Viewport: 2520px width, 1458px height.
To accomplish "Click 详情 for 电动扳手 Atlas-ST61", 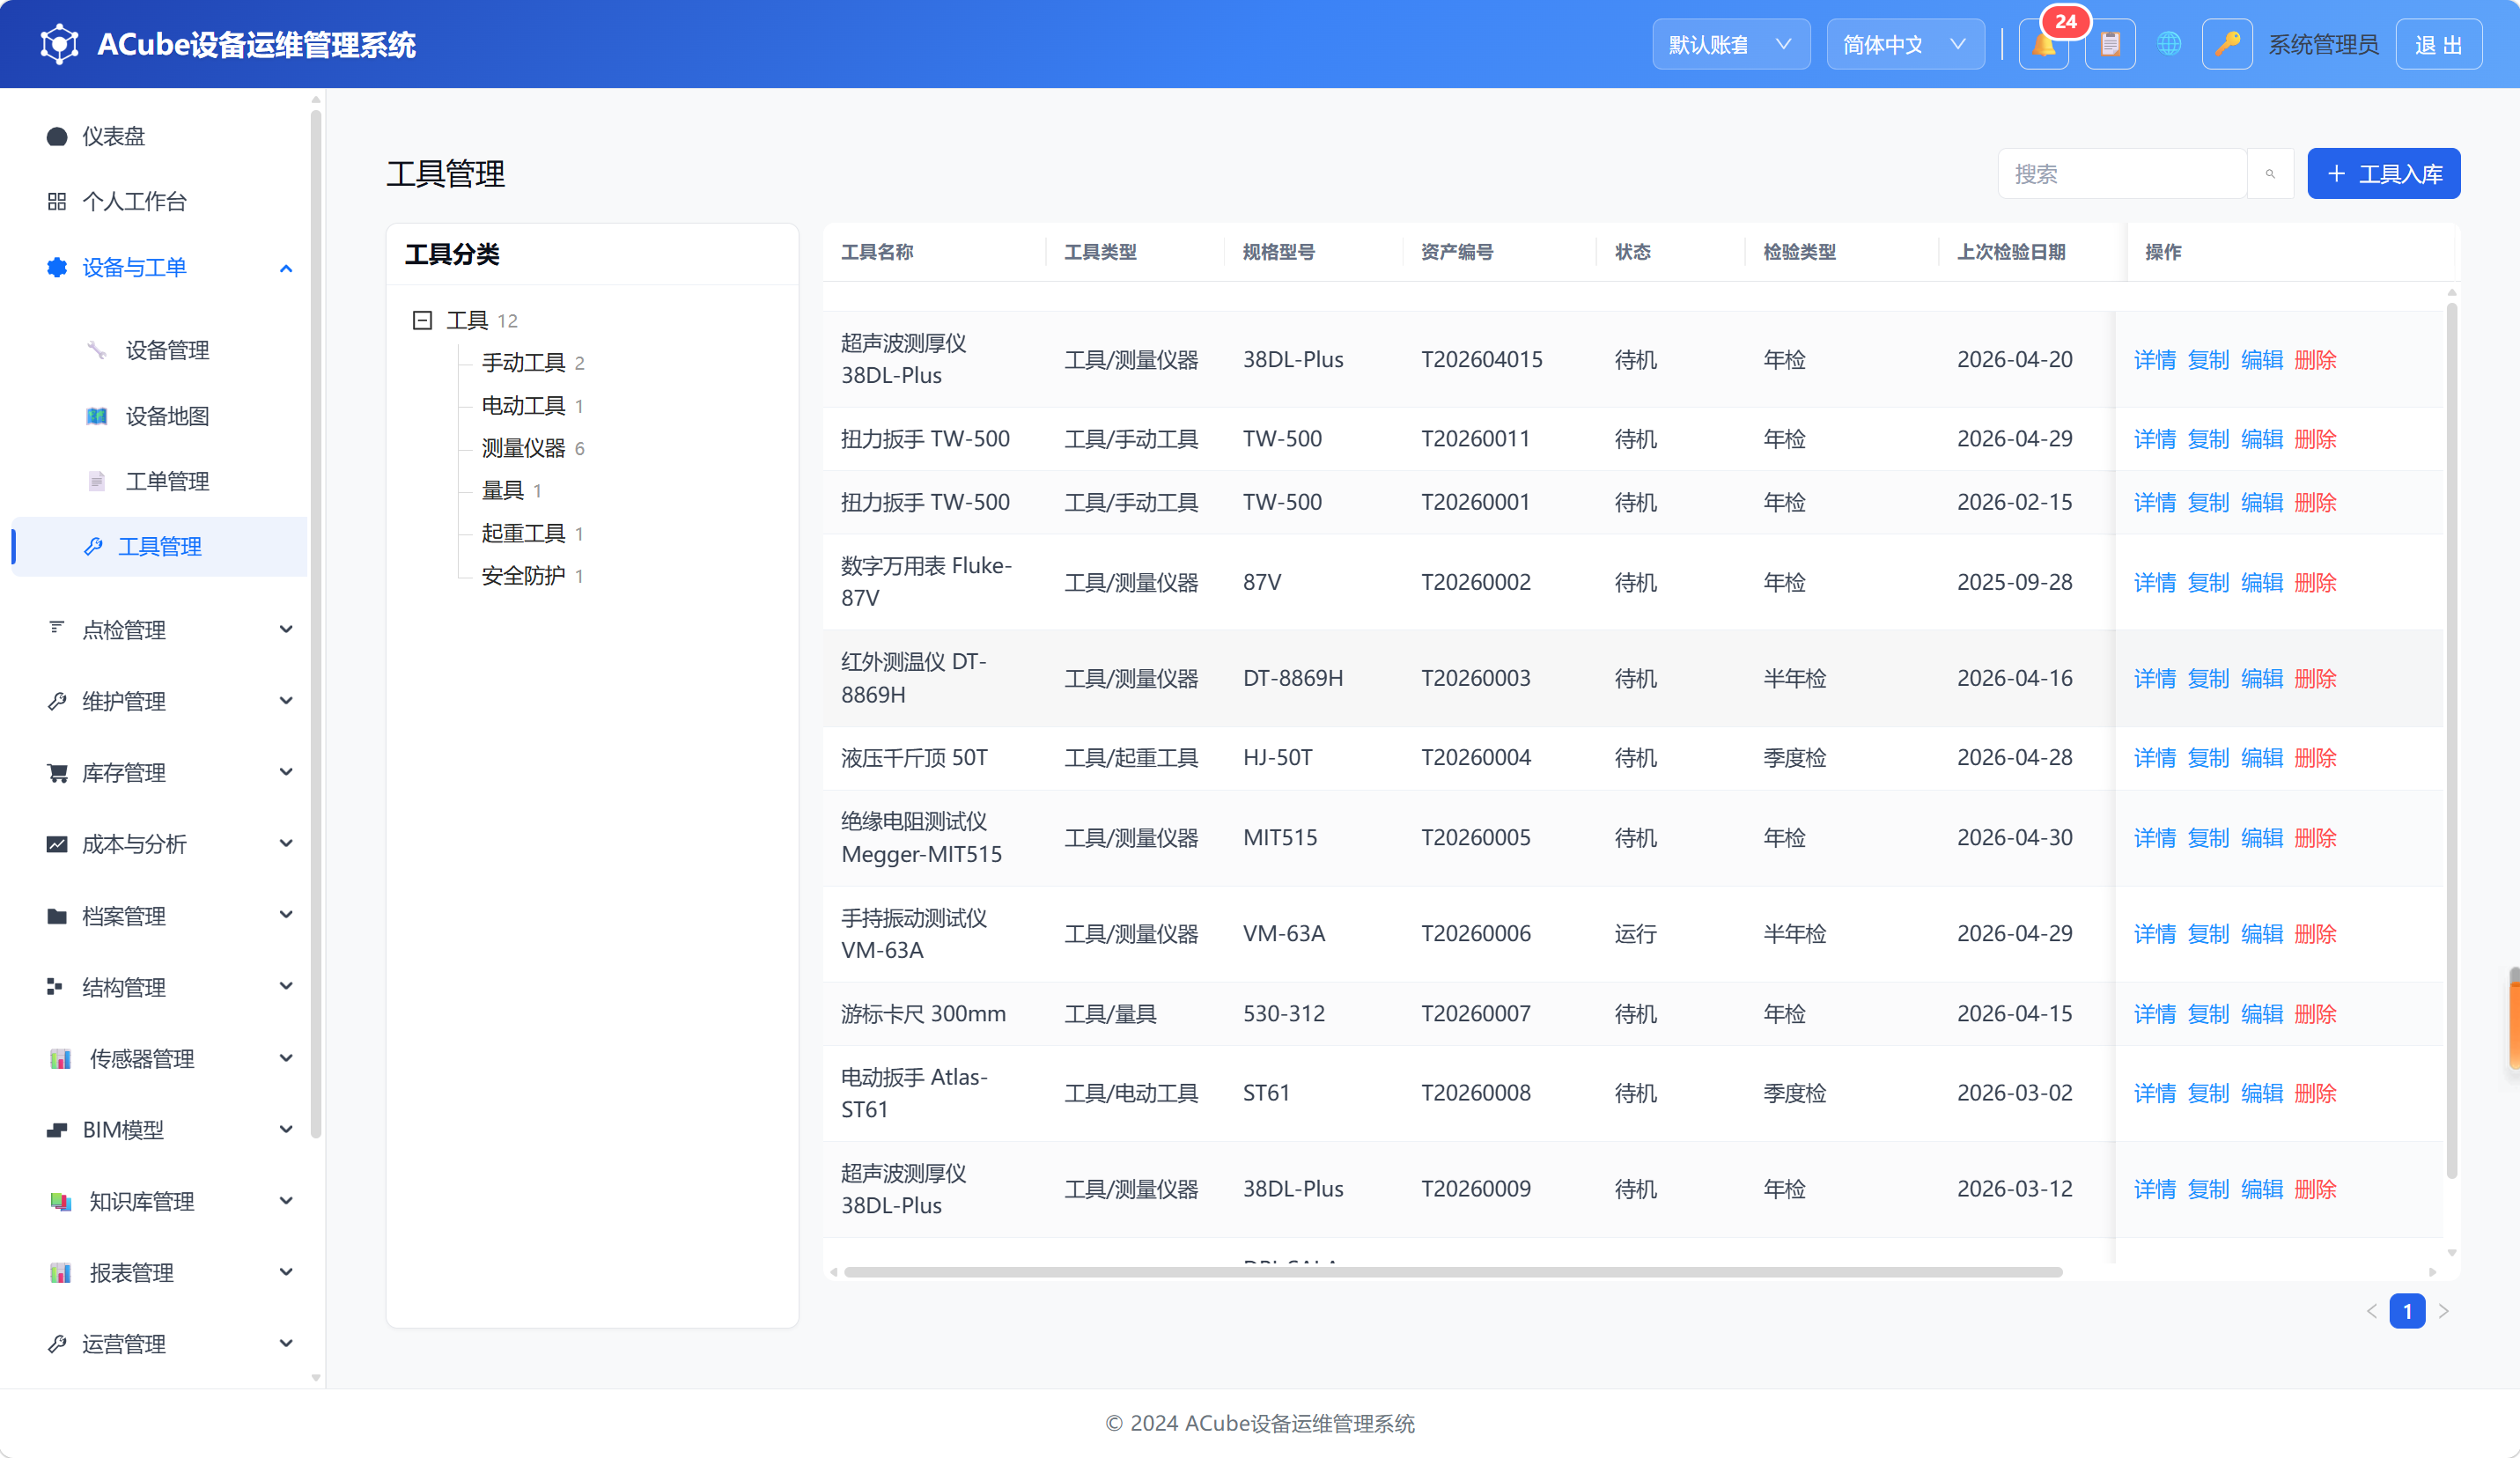I will coord(2154,1093).
